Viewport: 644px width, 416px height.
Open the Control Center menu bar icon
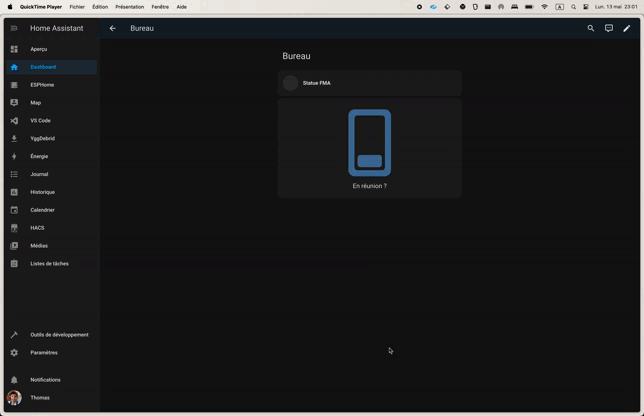pos(586,7)
